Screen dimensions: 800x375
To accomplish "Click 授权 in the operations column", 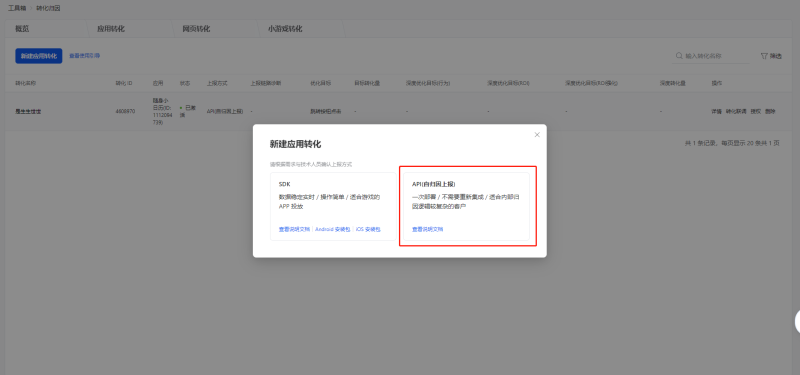I will pyautogui.click(x=756, y=111).
